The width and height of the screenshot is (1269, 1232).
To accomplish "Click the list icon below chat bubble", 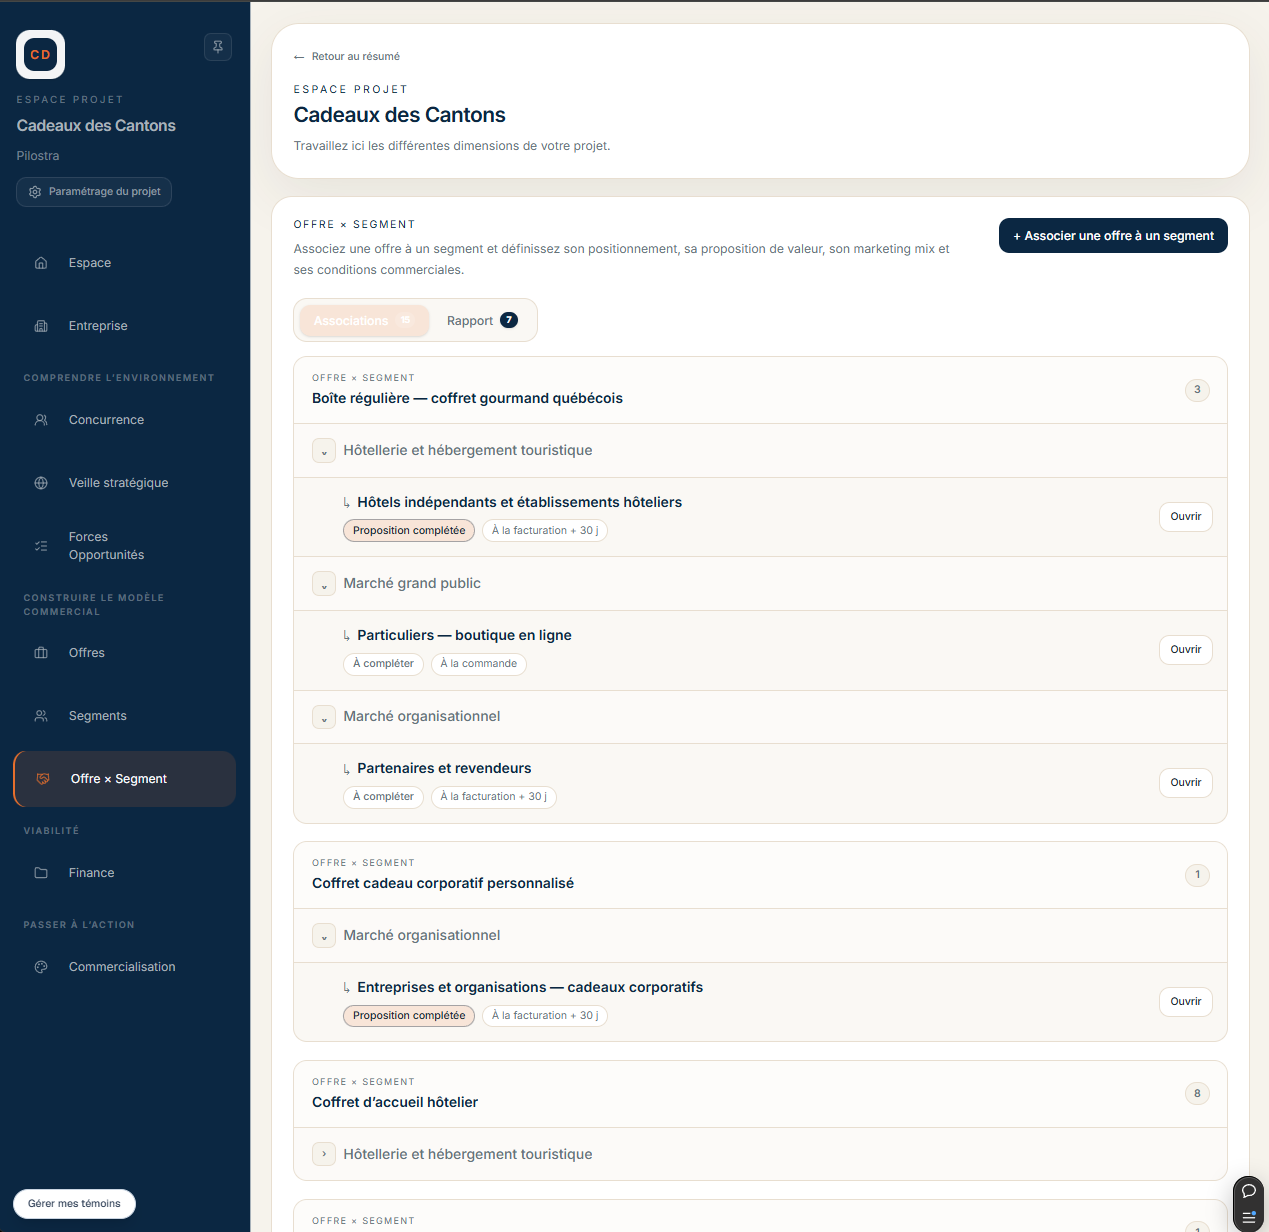I will point(1248,1218).
